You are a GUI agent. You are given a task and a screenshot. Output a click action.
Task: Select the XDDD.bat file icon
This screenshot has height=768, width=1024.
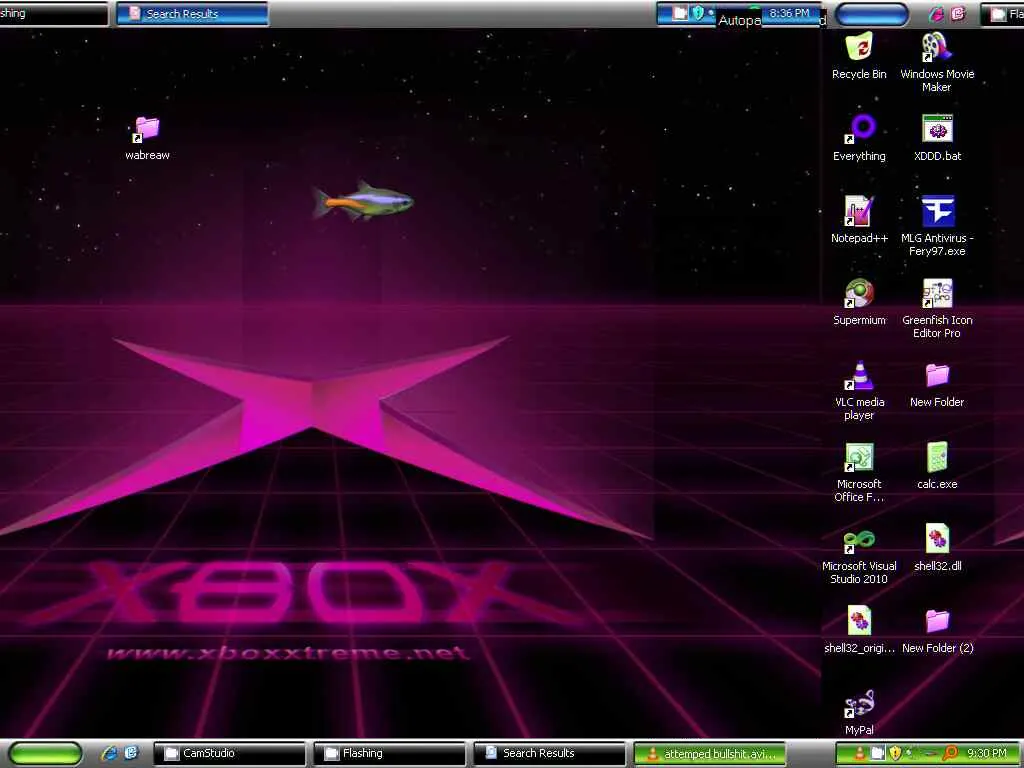pos(937,138)
